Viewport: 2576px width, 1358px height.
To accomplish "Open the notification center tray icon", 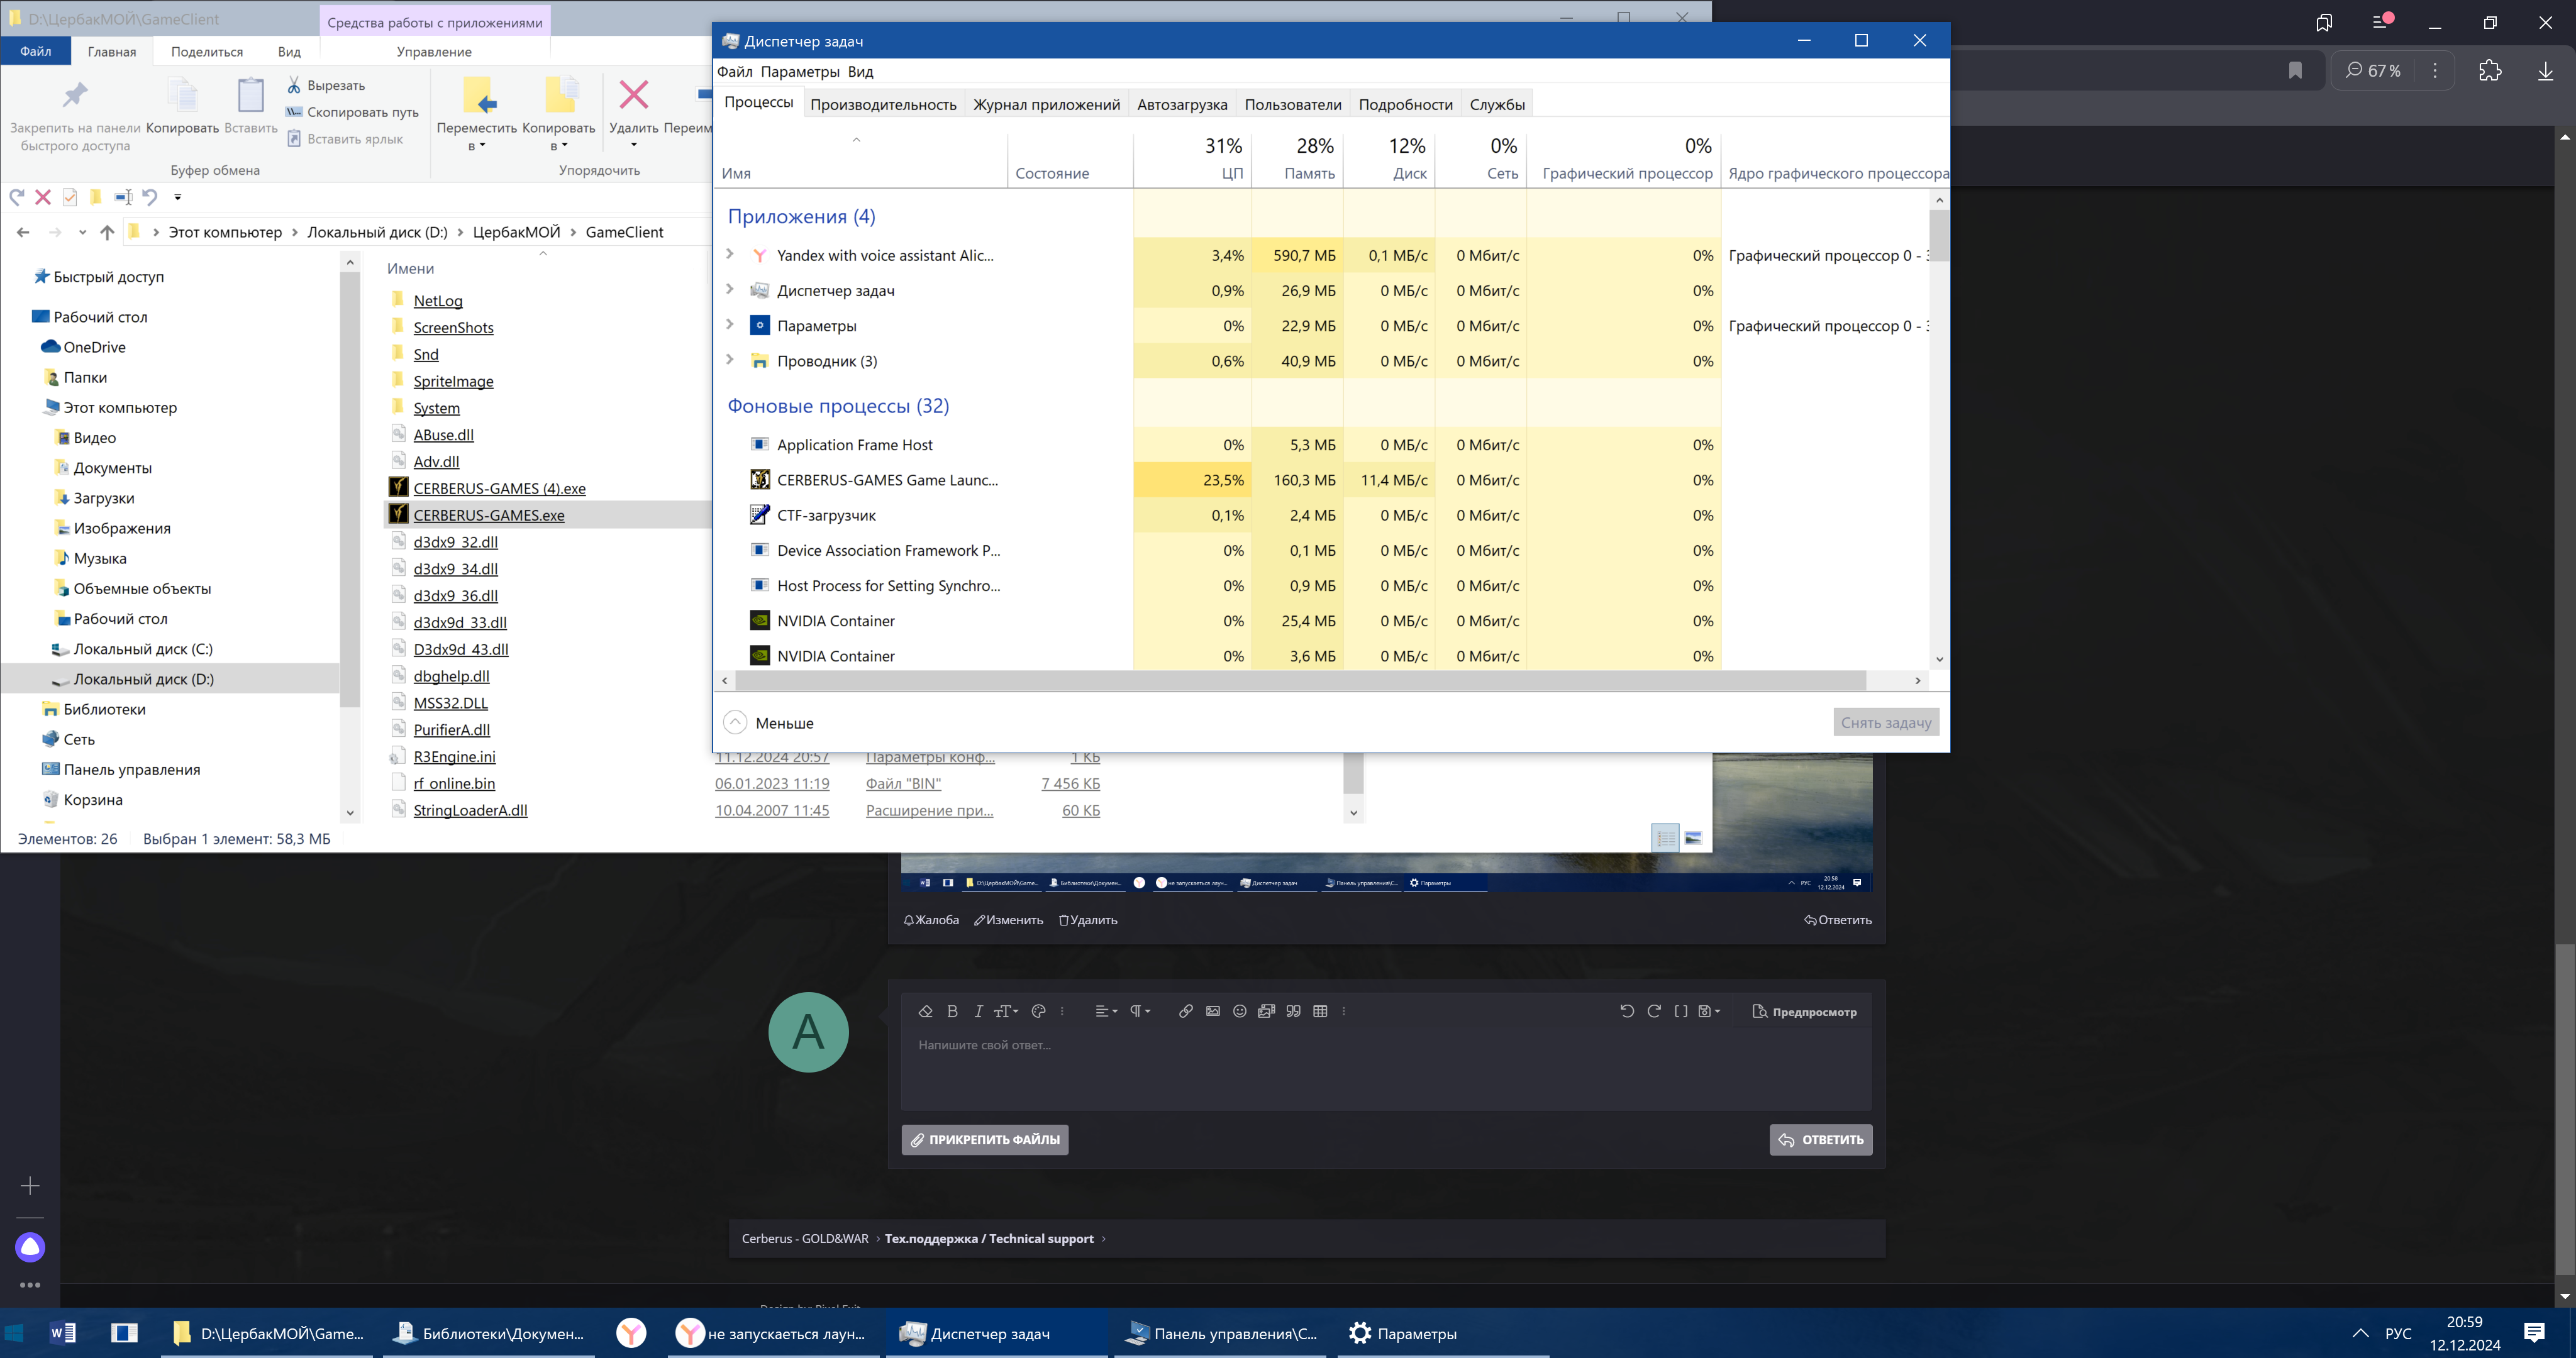I will tap(2533, 1333).
